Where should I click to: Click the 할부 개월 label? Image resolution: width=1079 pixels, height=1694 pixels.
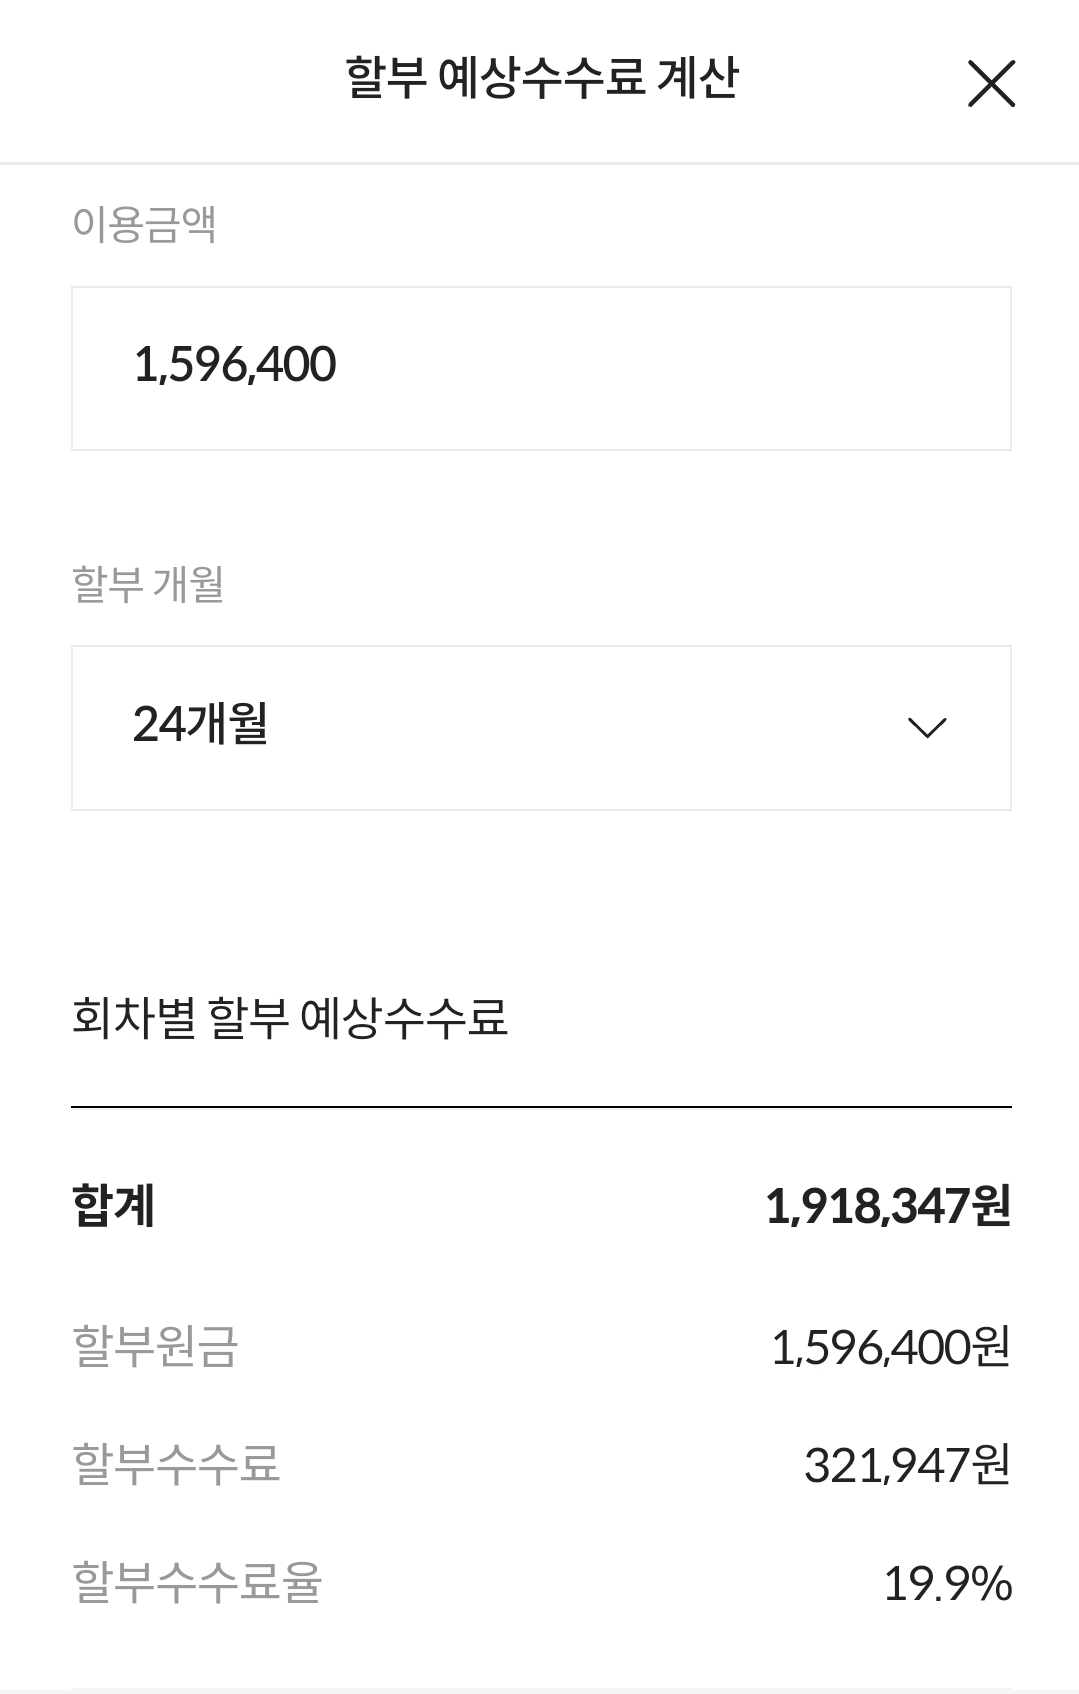pyautogui.click(x=148, y=584)
